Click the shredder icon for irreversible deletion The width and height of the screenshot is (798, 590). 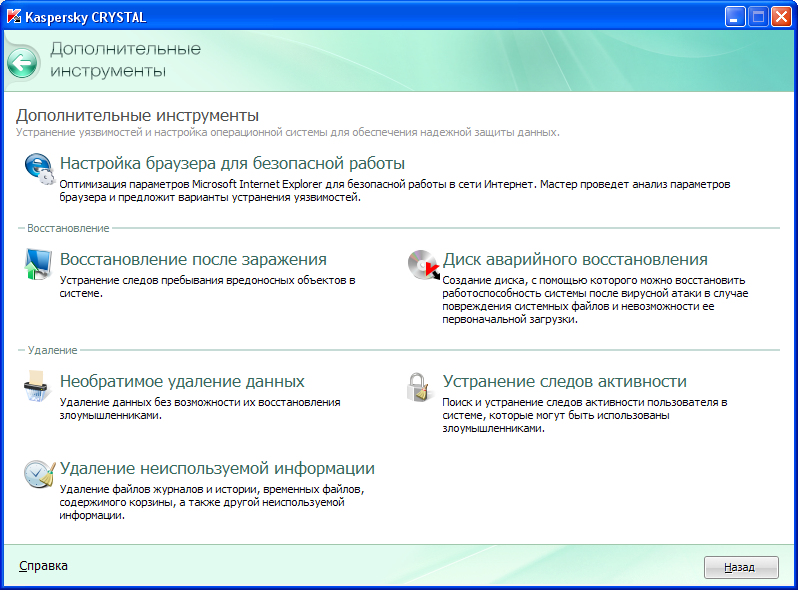click(x=37, y=385)
